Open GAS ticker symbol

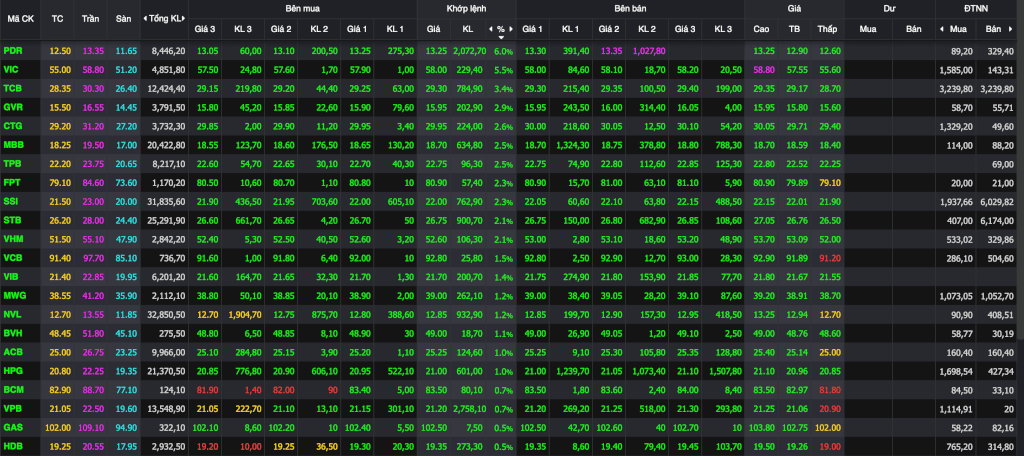(x=12, y=427)
